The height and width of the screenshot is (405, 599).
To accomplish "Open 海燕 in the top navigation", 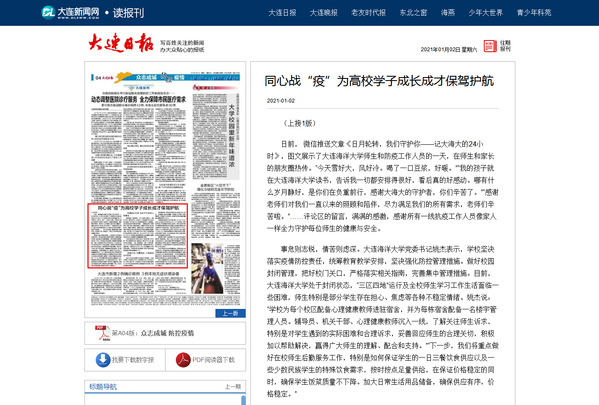I will pos(448,13).
